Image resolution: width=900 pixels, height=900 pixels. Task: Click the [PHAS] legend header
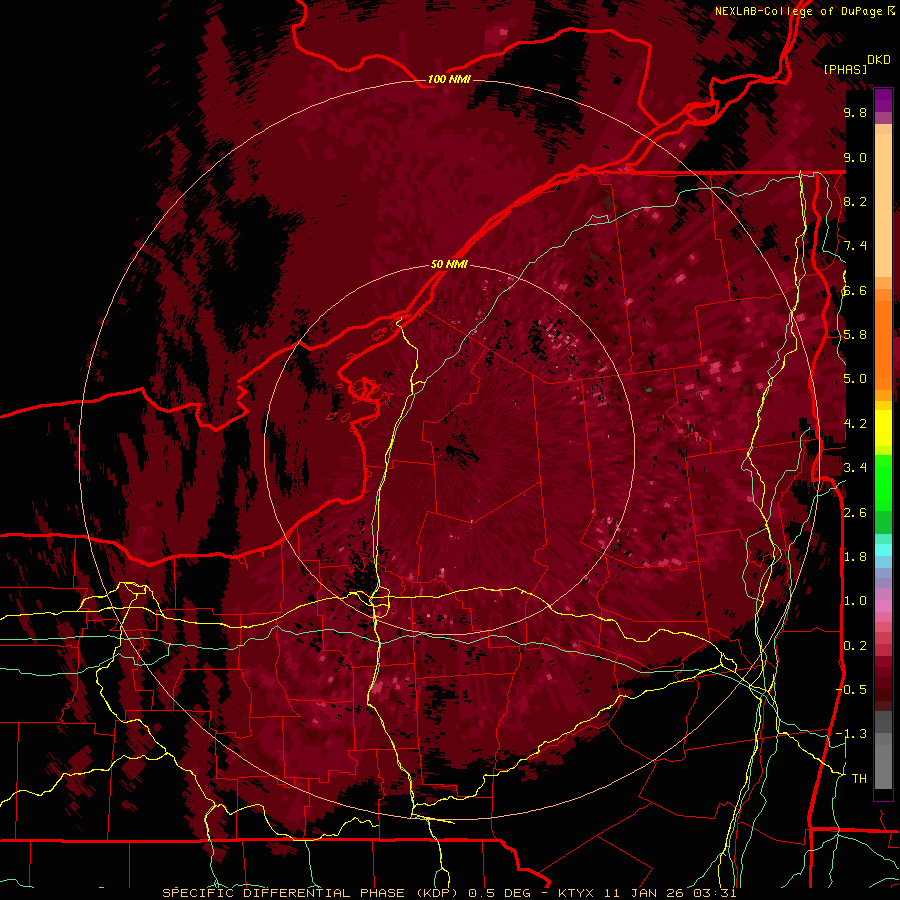pos(845,69)
